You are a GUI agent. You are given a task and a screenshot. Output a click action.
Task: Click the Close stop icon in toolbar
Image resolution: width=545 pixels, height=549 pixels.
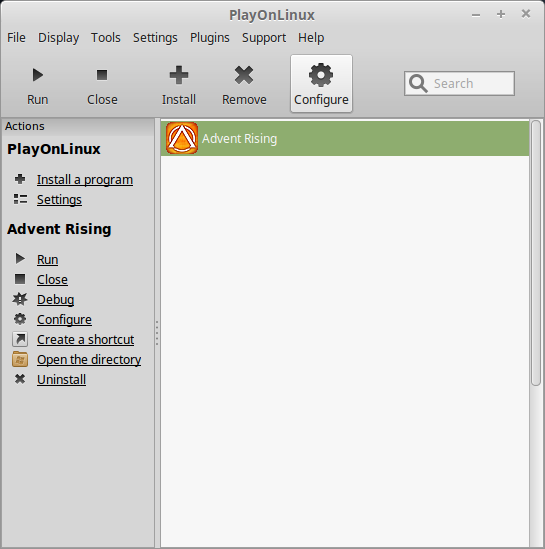click(x=102, y=75)
